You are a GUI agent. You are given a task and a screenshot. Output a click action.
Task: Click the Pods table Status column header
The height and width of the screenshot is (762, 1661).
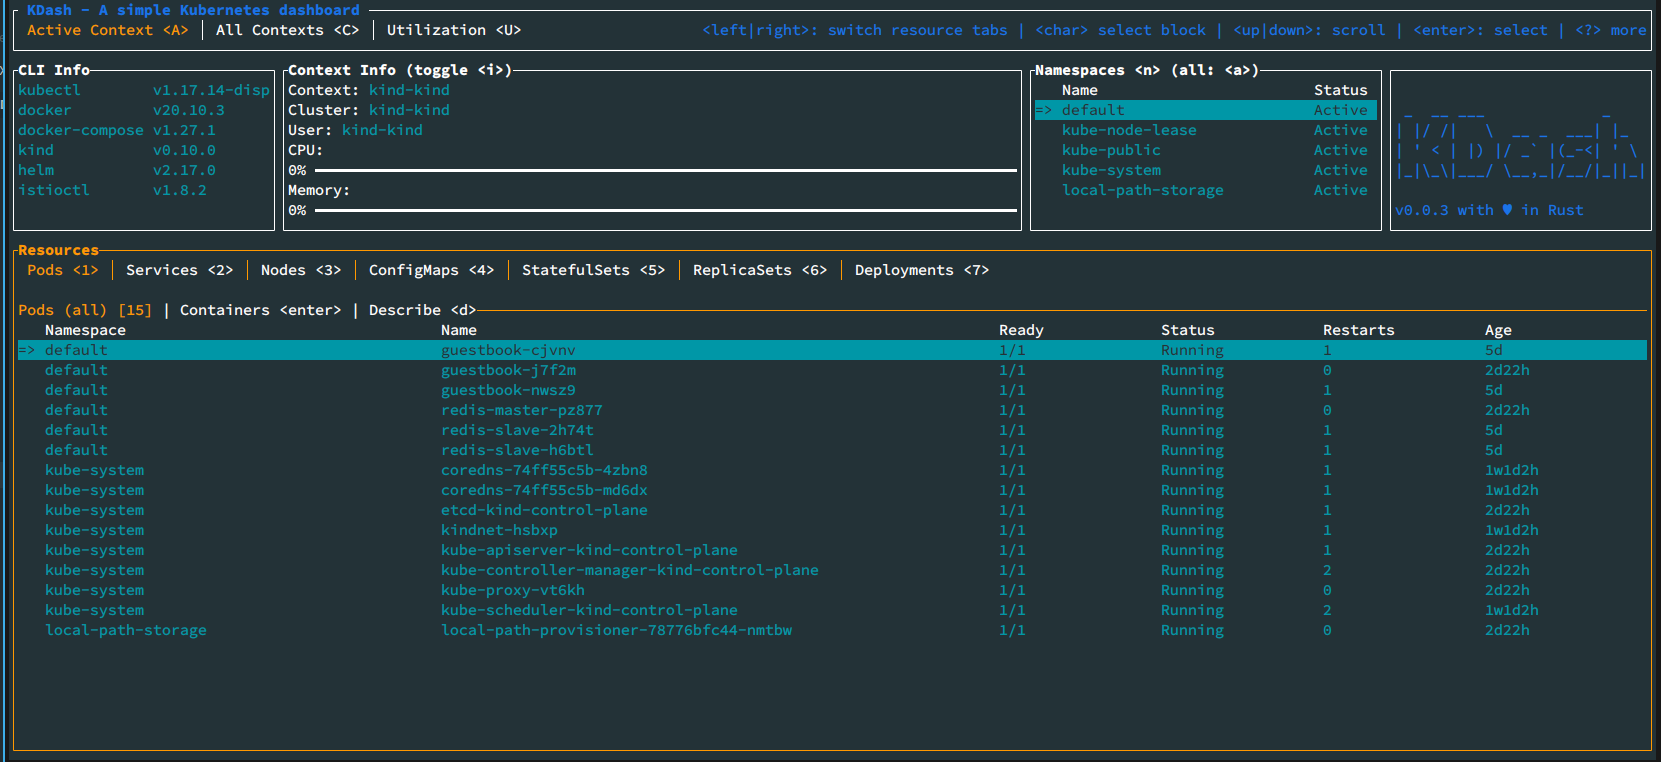1188,330
